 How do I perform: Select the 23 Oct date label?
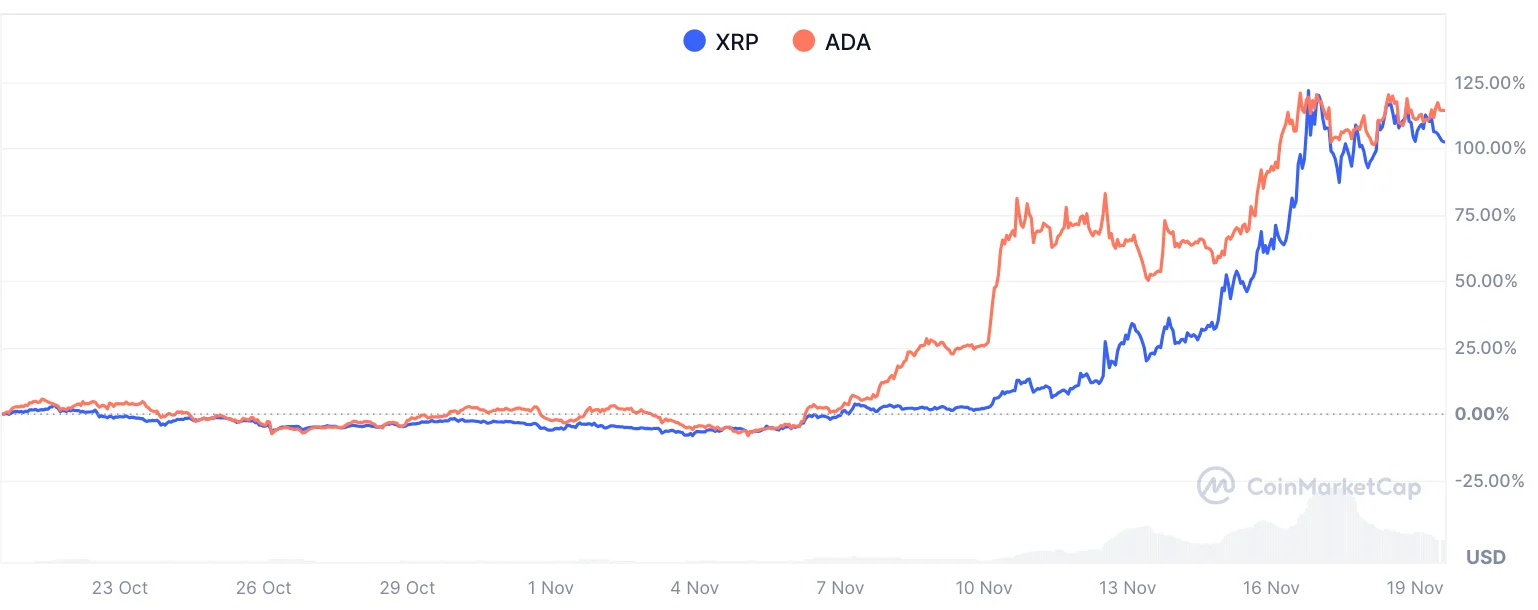point(119,588)
